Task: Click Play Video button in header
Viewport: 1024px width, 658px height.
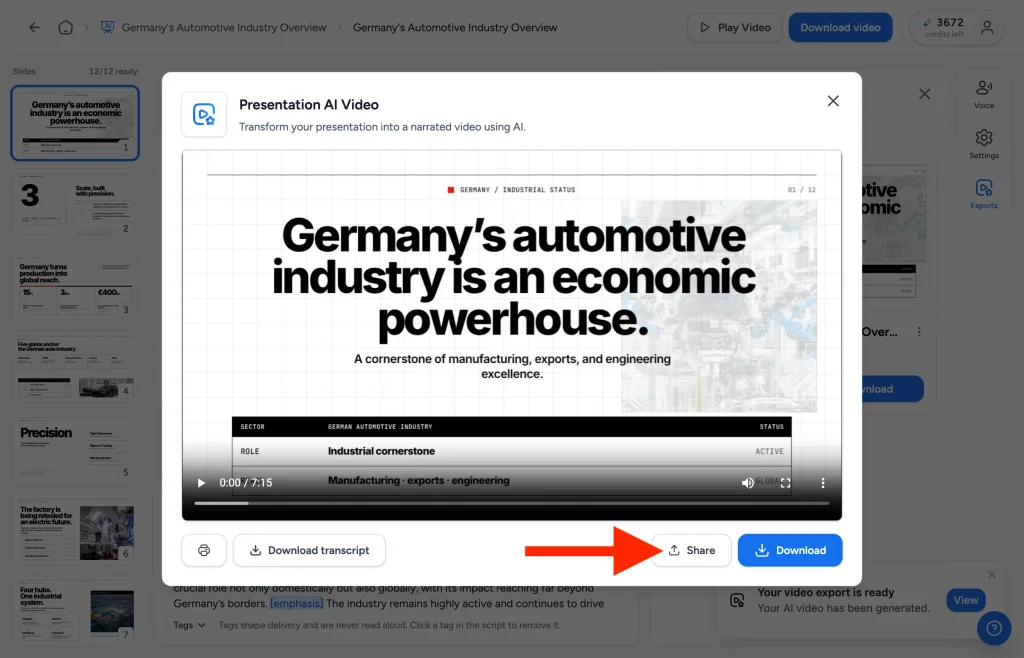Action: coord(735,27)
